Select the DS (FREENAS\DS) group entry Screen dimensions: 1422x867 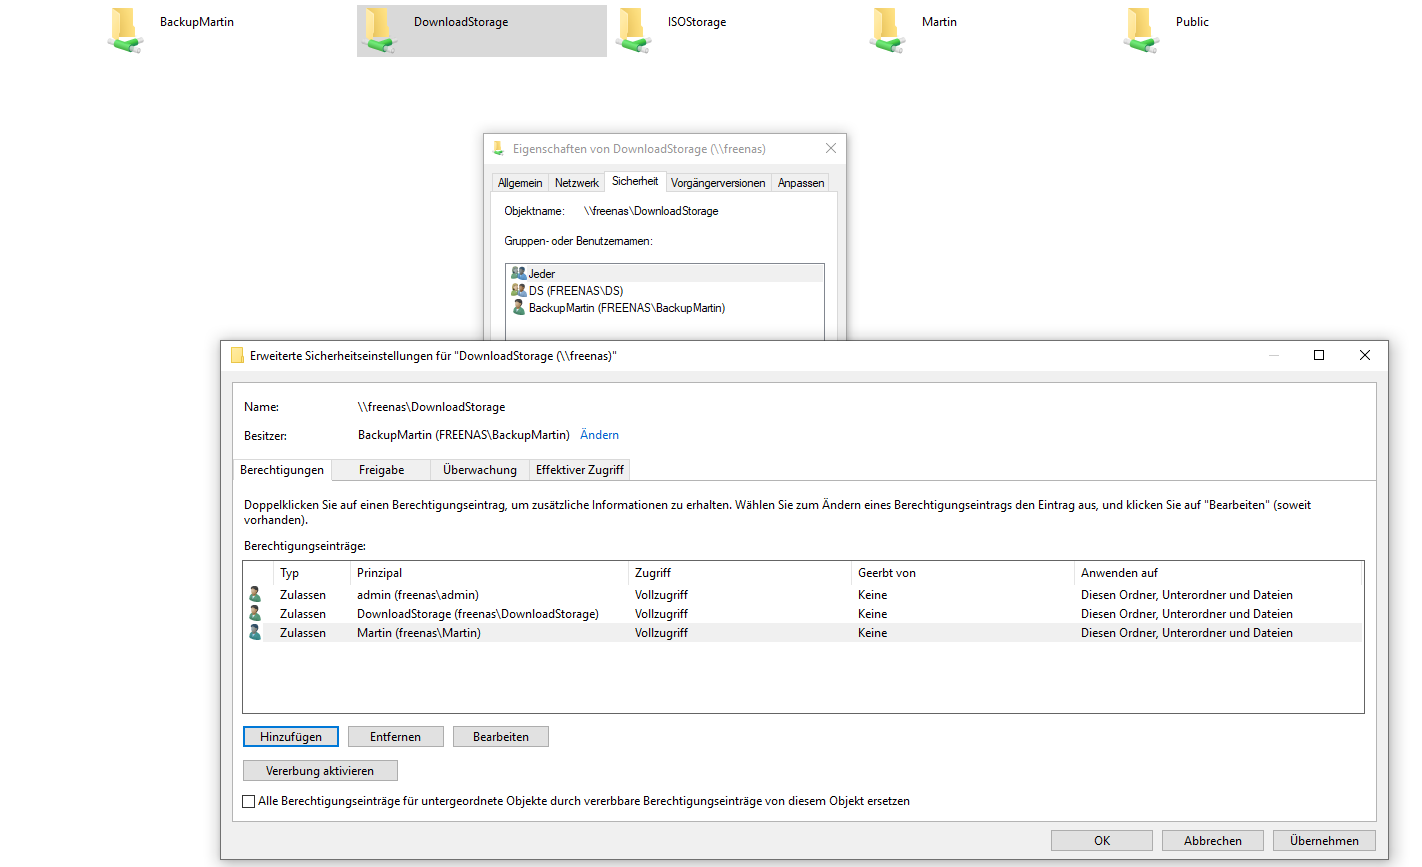click(575, 291)
